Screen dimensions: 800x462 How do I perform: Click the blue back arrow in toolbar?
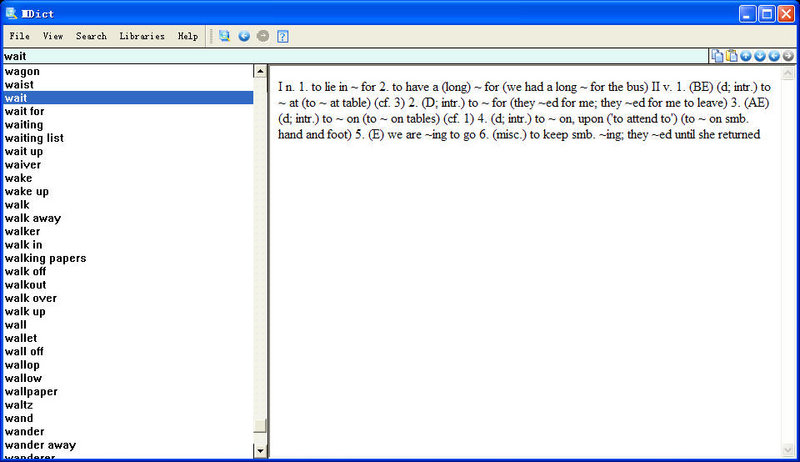coord(244,36)
